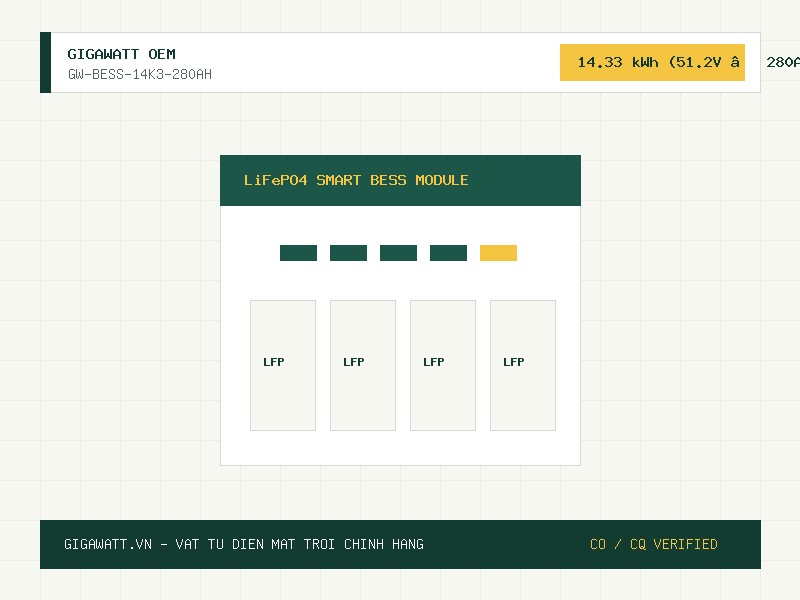Select the first LFP cell
The image size is (800, 600).
pos(283,365)
